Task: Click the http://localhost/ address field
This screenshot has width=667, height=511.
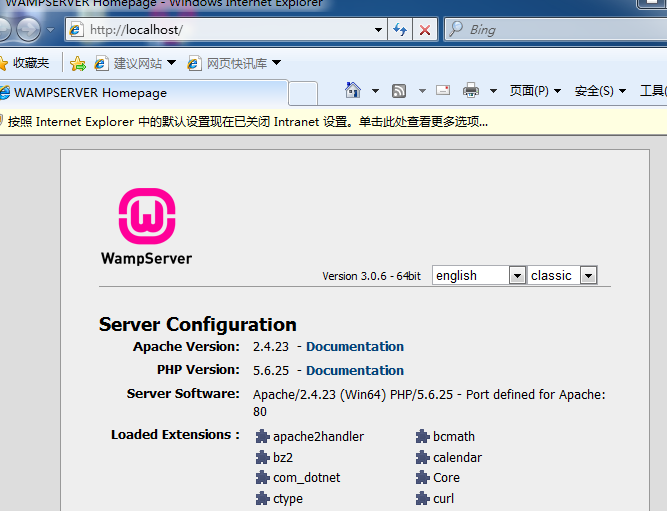Action: [x=228, y=30]
